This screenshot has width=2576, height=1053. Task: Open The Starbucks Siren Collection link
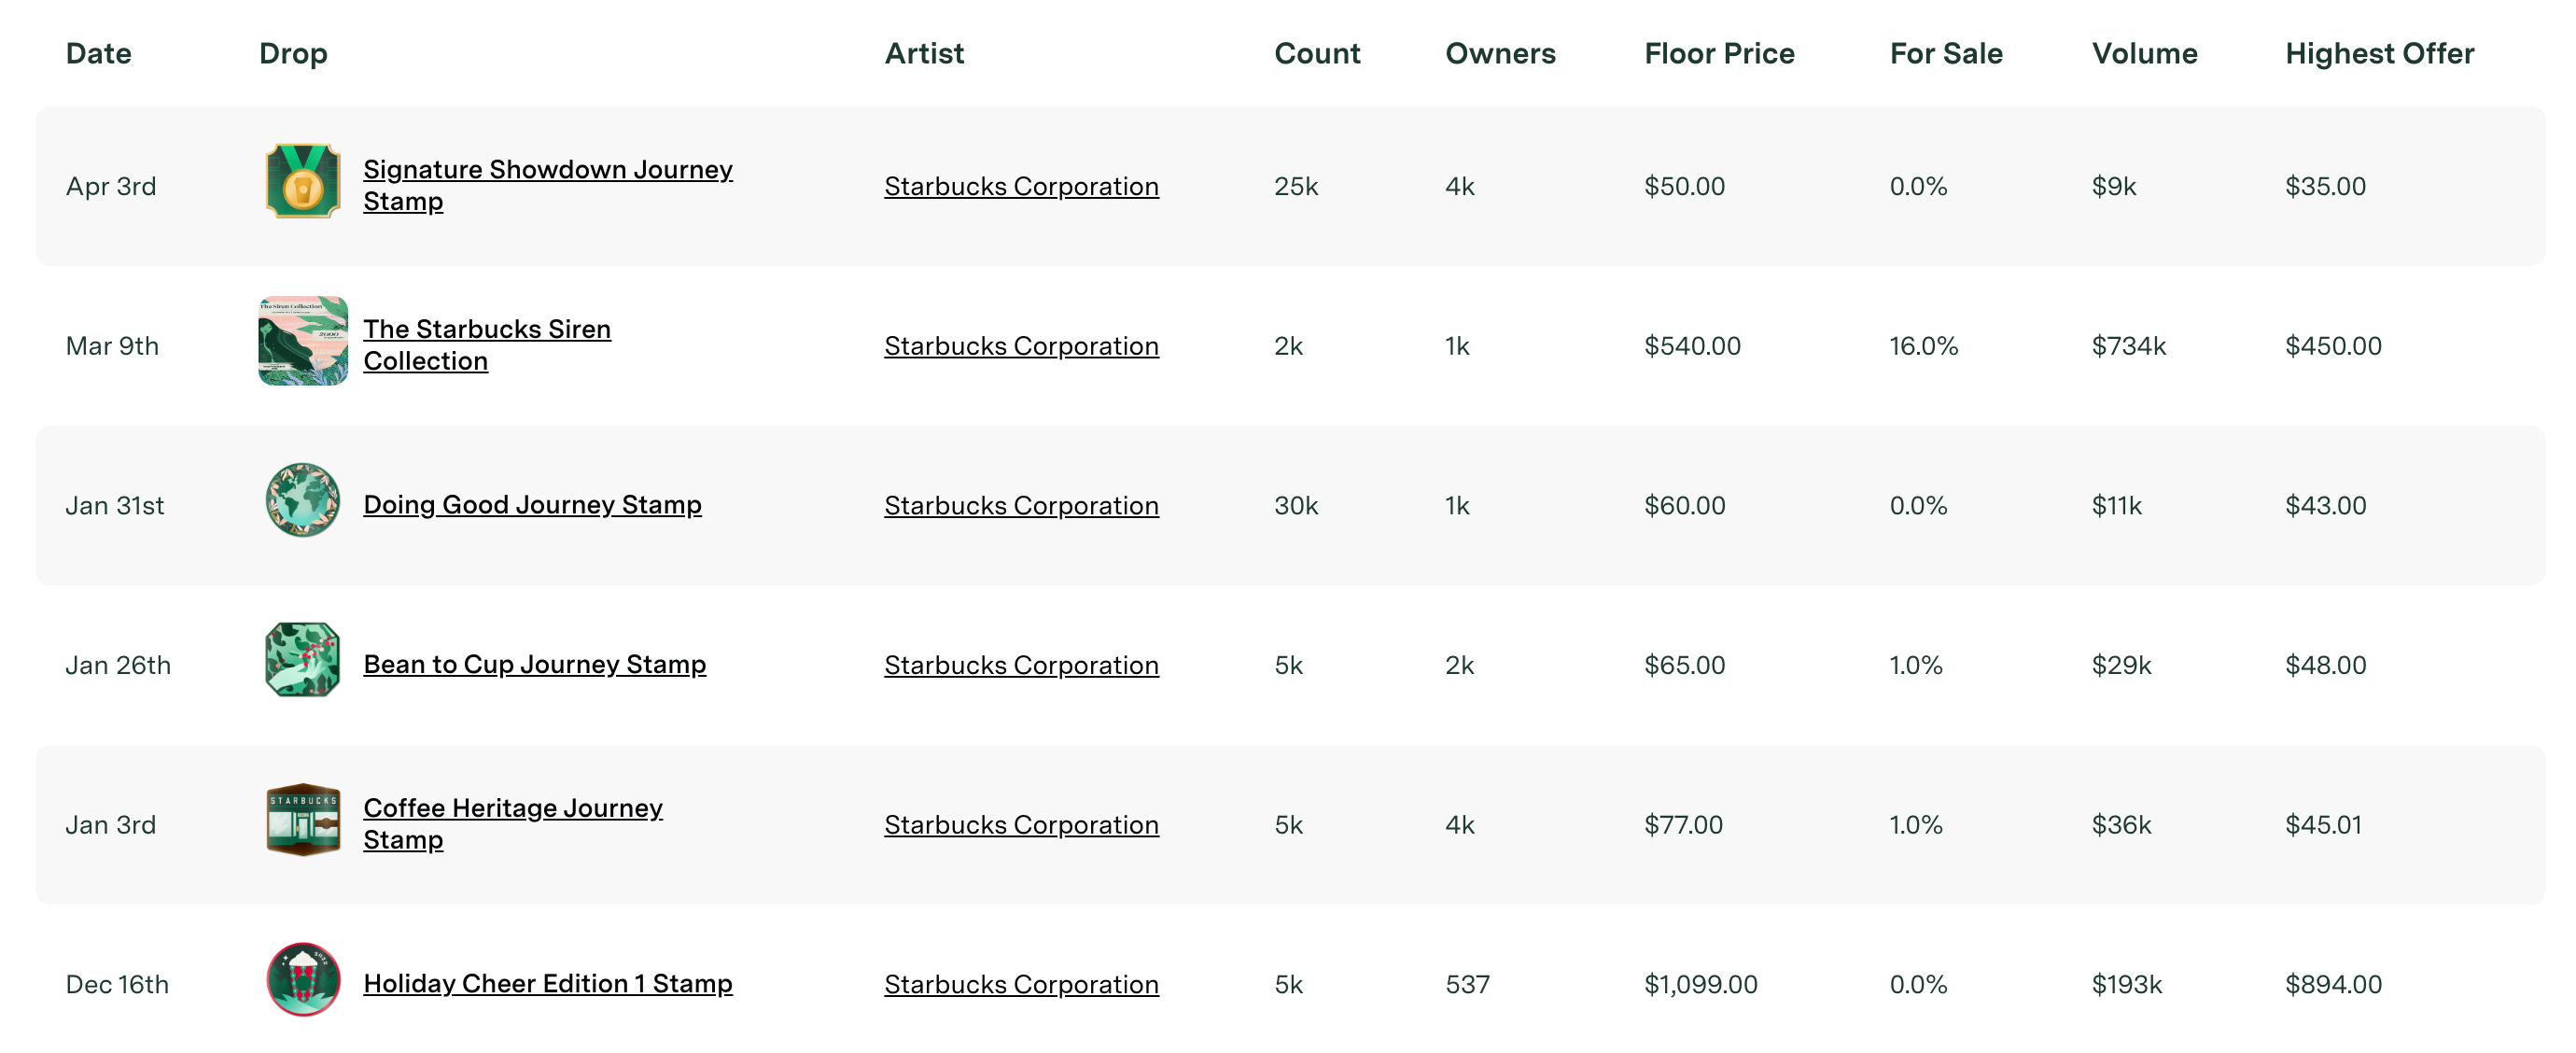(x=486, y=330)
